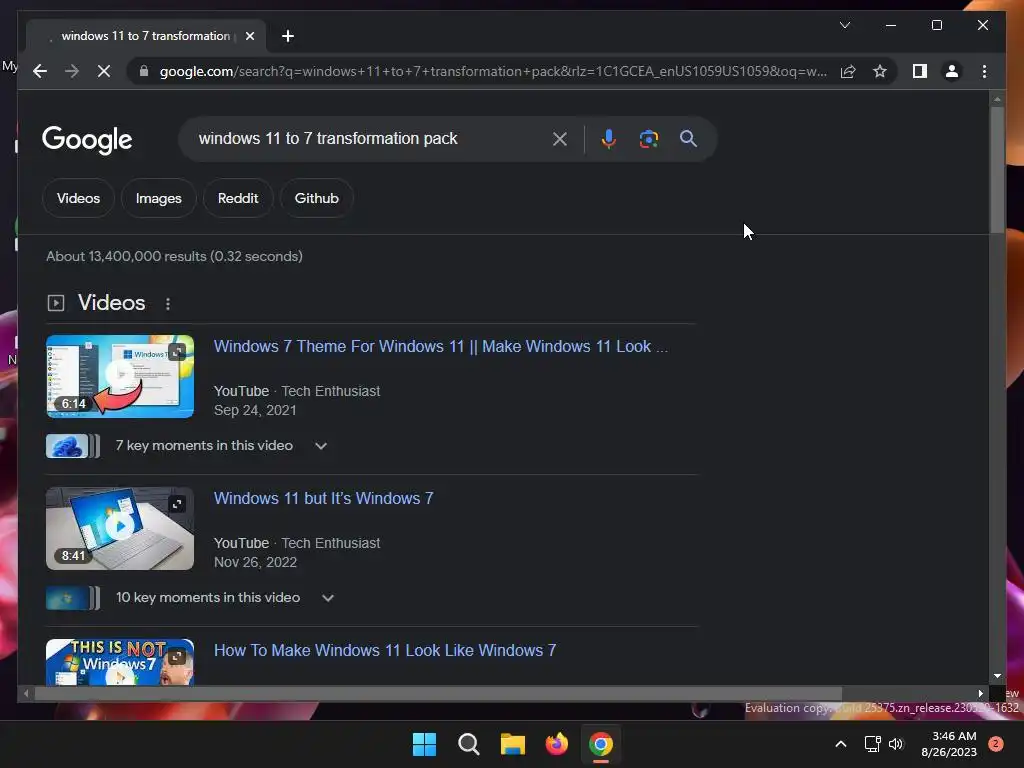Open Chrome's side panel
The height and width of the screenshot is (768, 1024).
[x=920, y=71]
